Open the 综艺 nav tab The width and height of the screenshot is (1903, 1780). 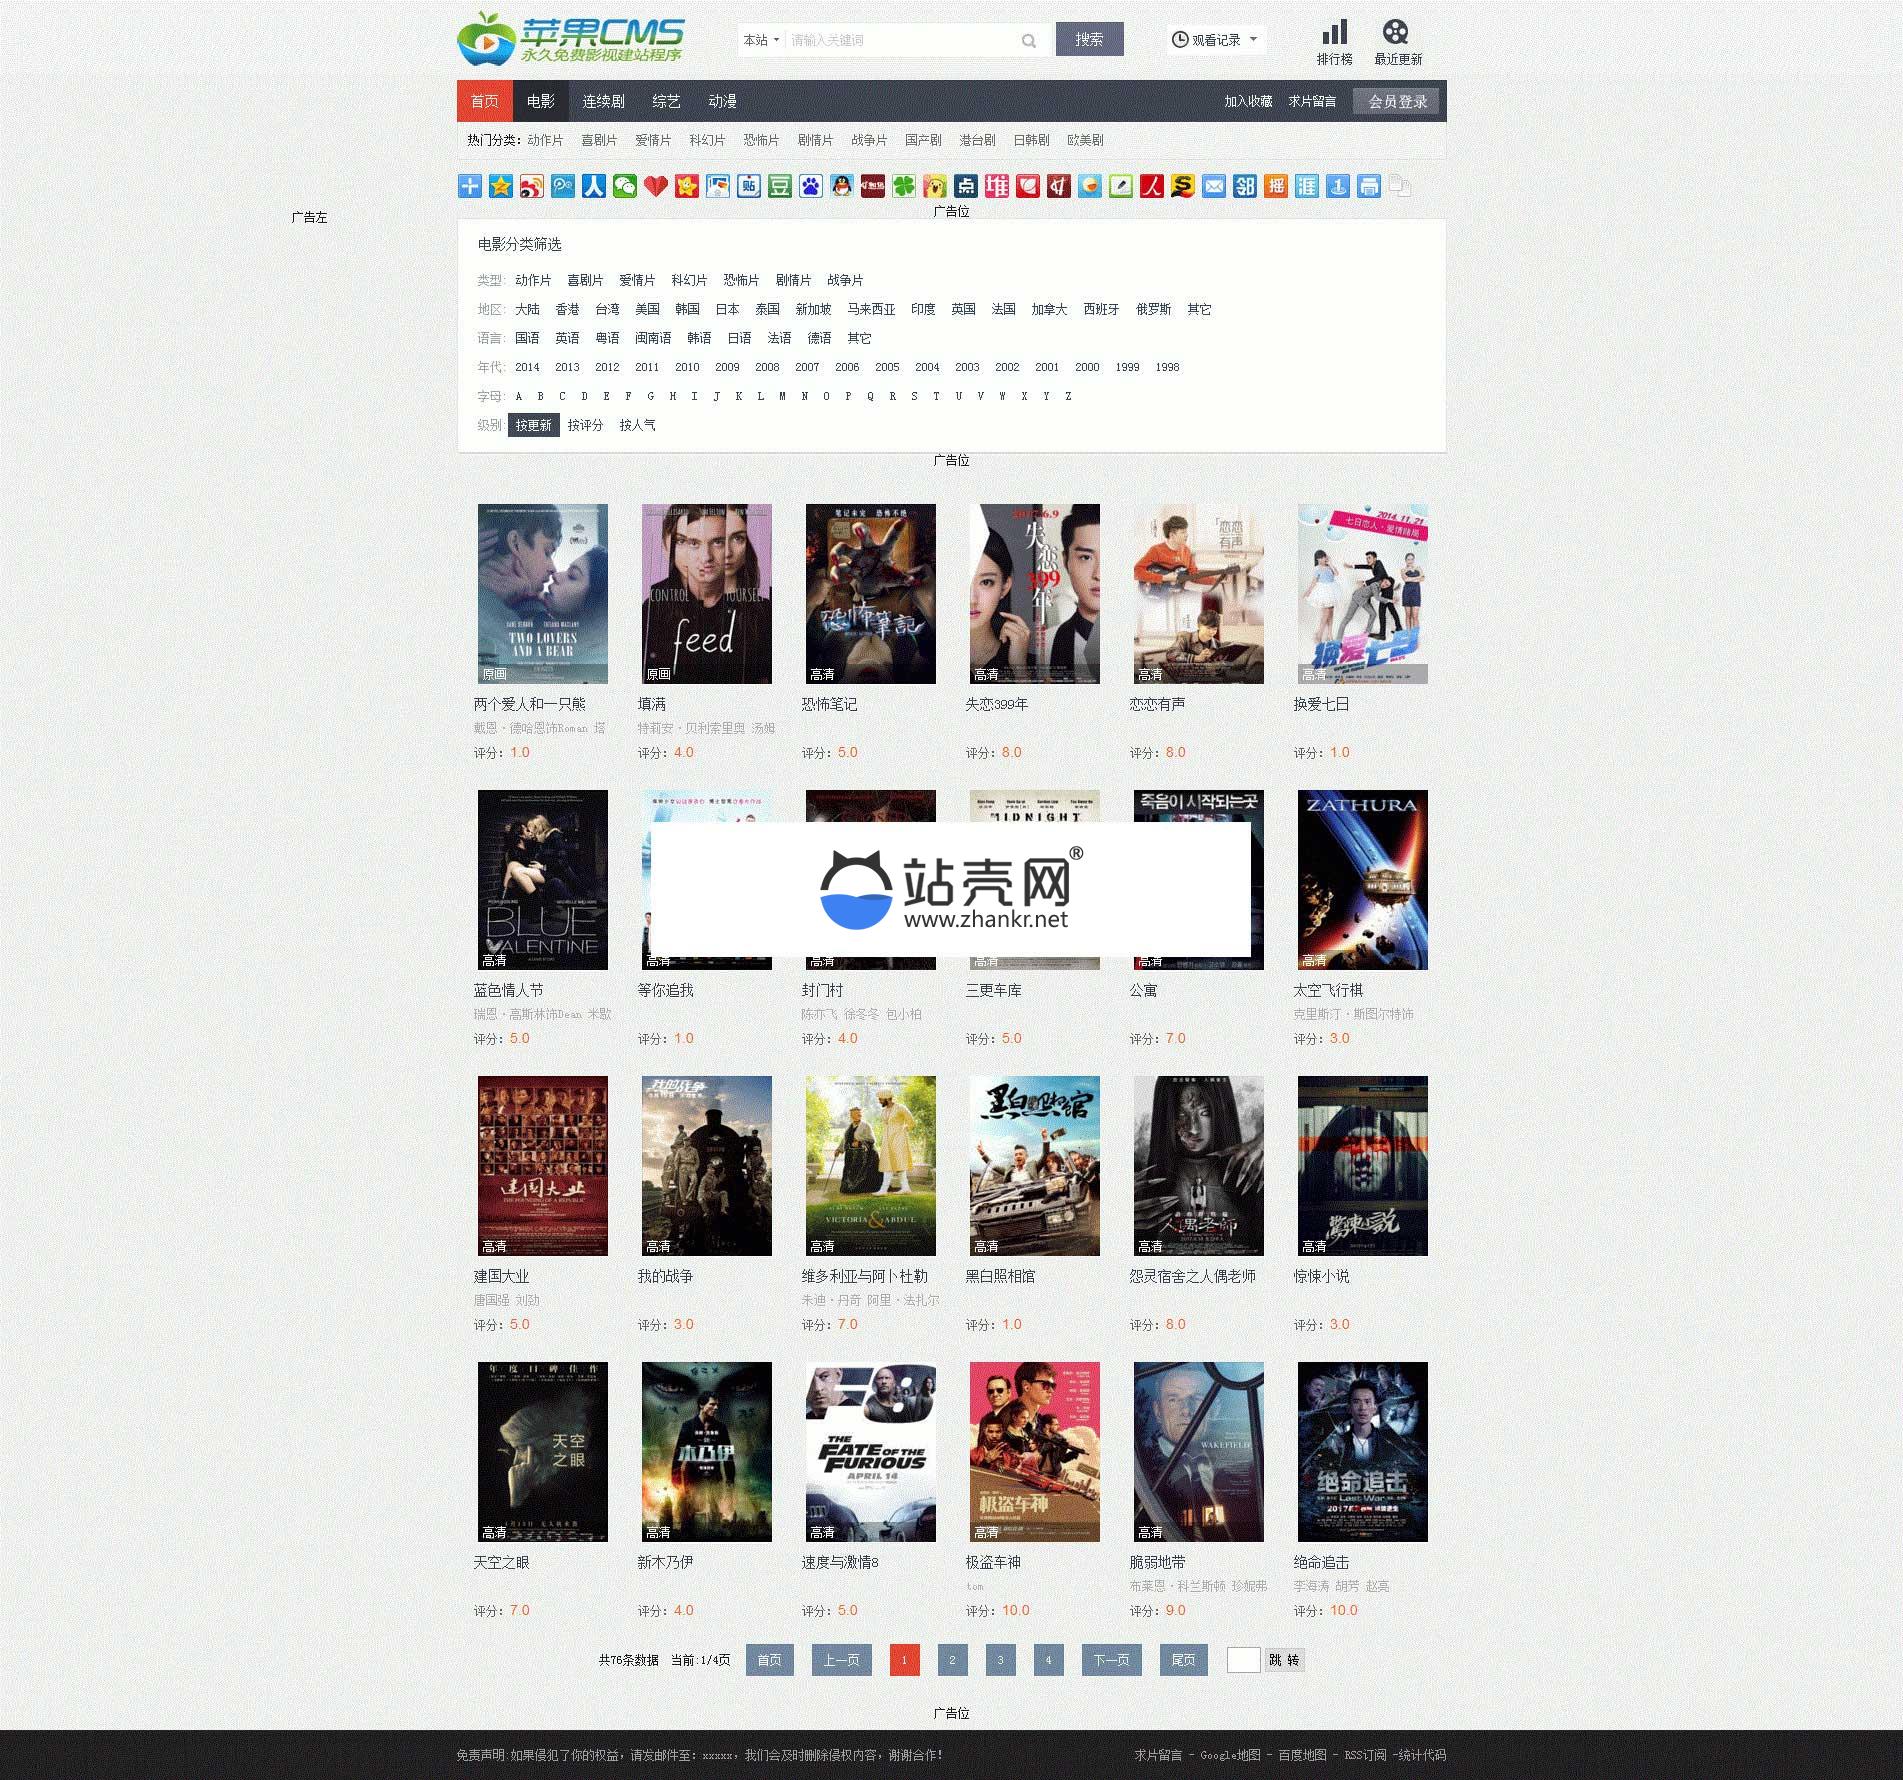pos(666,101)
